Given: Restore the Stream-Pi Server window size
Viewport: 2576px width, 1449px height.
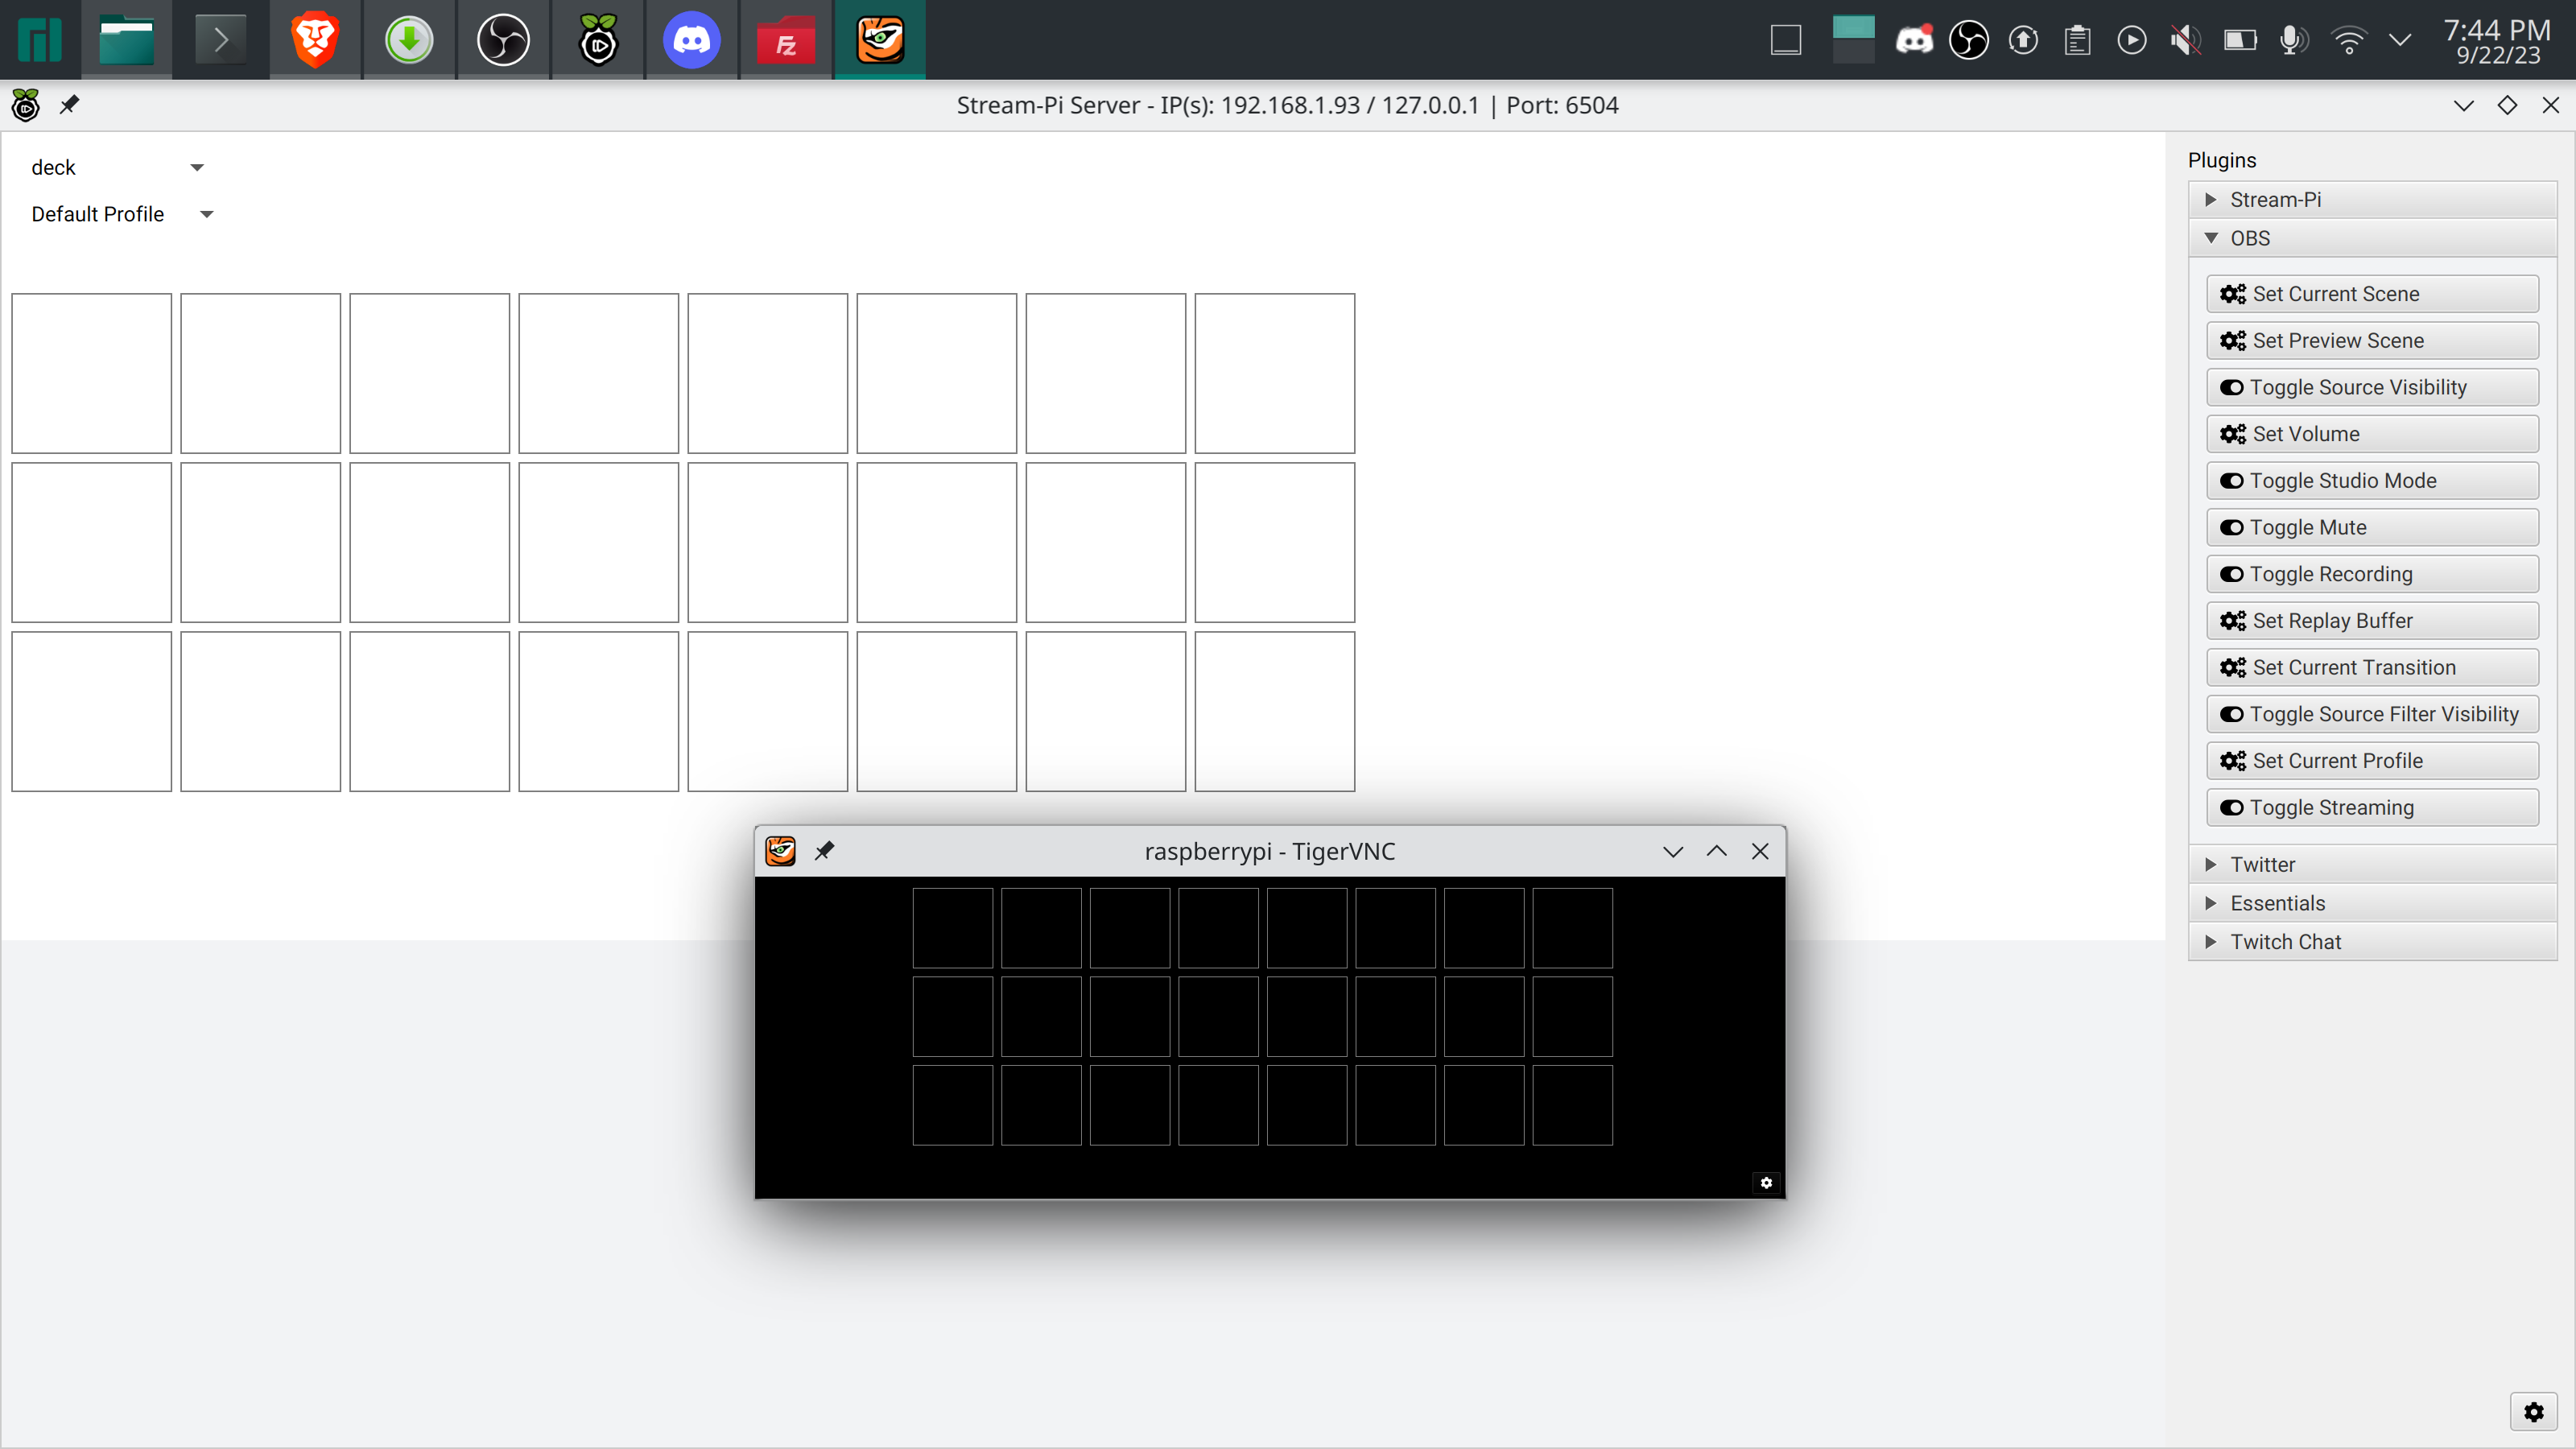Looking at the screenshot, I should coord(2507,105).
